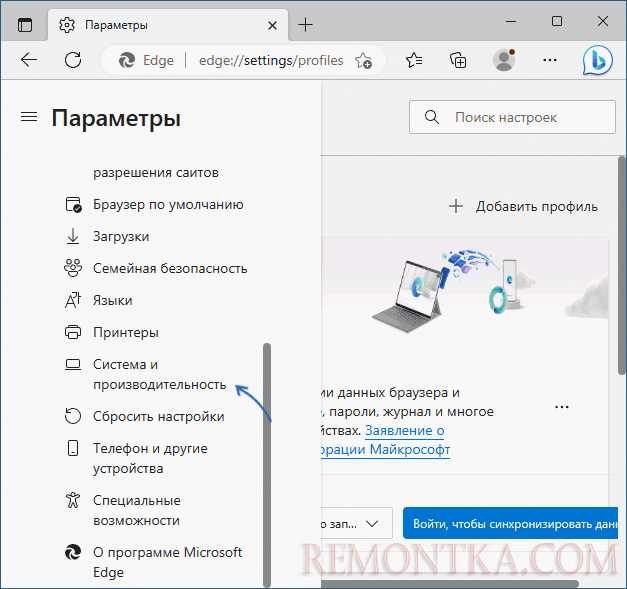Open Семейная безопасность settings
The height and width of the screenshot is (589, 627).
point(170,268)
